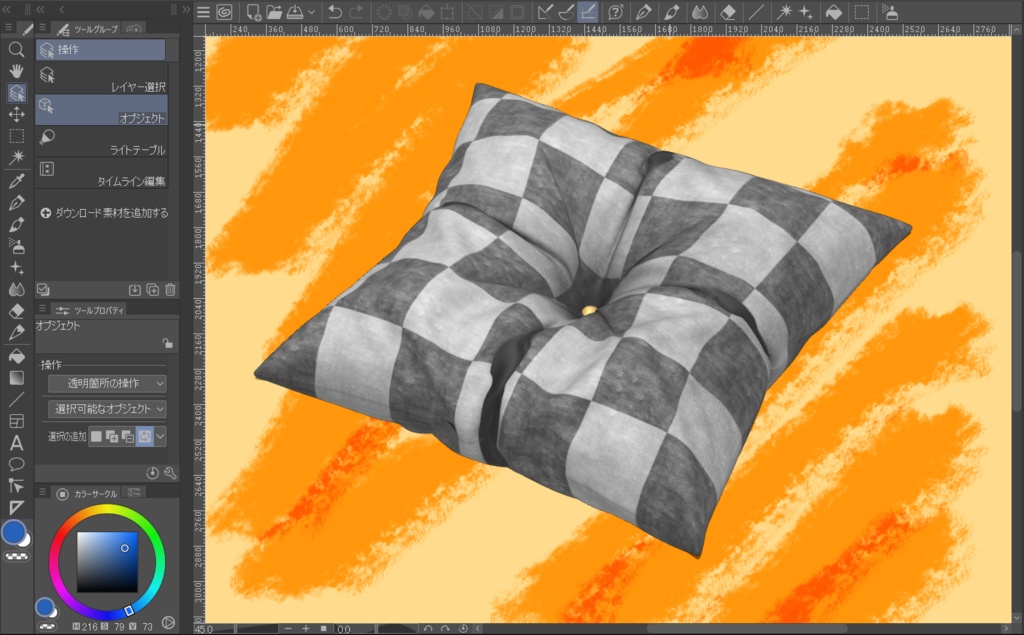Choose the タイムライン編集 sub tool
This screenshot has width=1024, height=635.
pyautogui.click(x=102, y=173)
